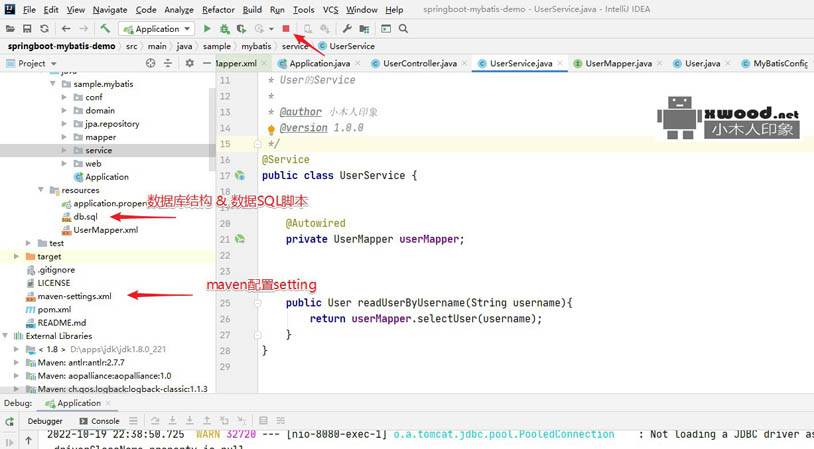Run with Coverage shield icon

(241, 29)
